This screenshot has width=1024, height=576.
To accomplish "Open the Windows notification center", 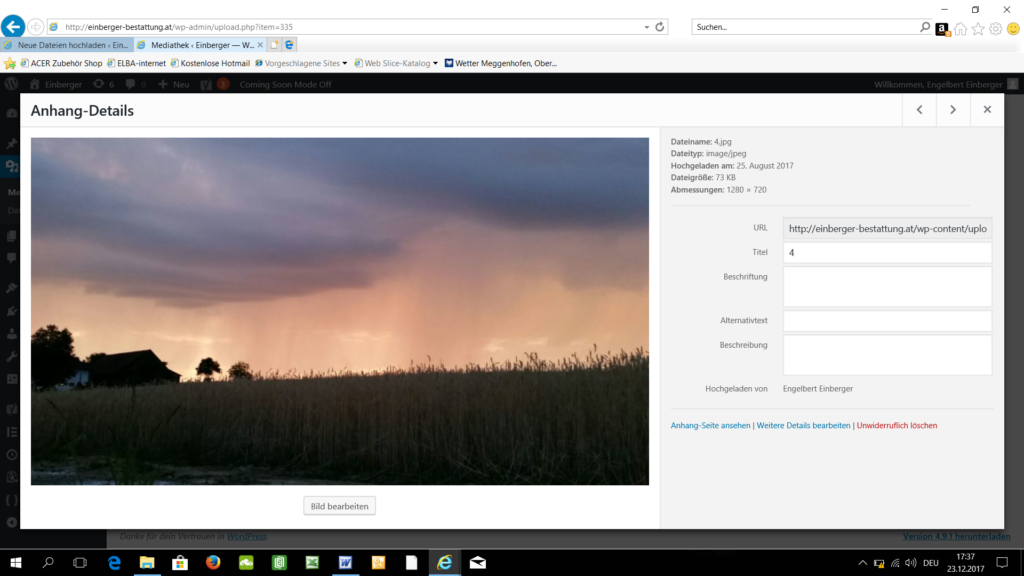I will click(1002, 562).
